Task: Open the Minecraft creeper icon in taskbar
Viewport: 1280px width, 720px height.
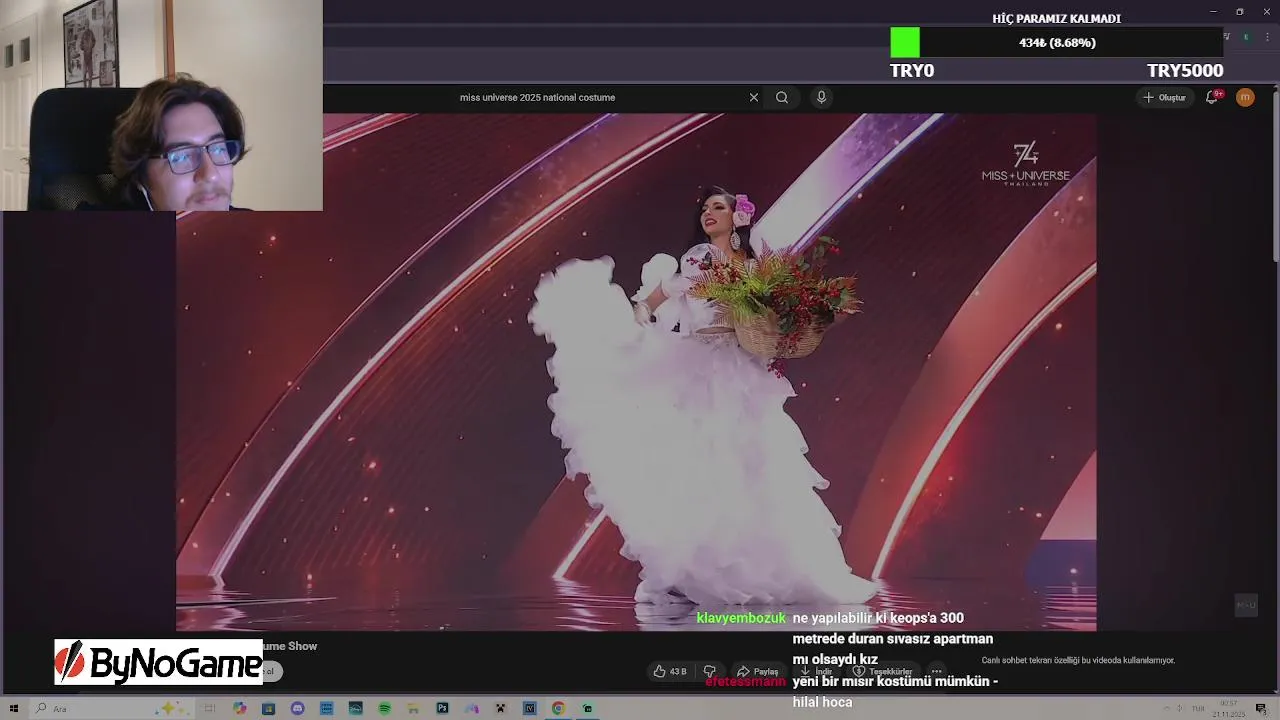Action: [x=500, y=708]
